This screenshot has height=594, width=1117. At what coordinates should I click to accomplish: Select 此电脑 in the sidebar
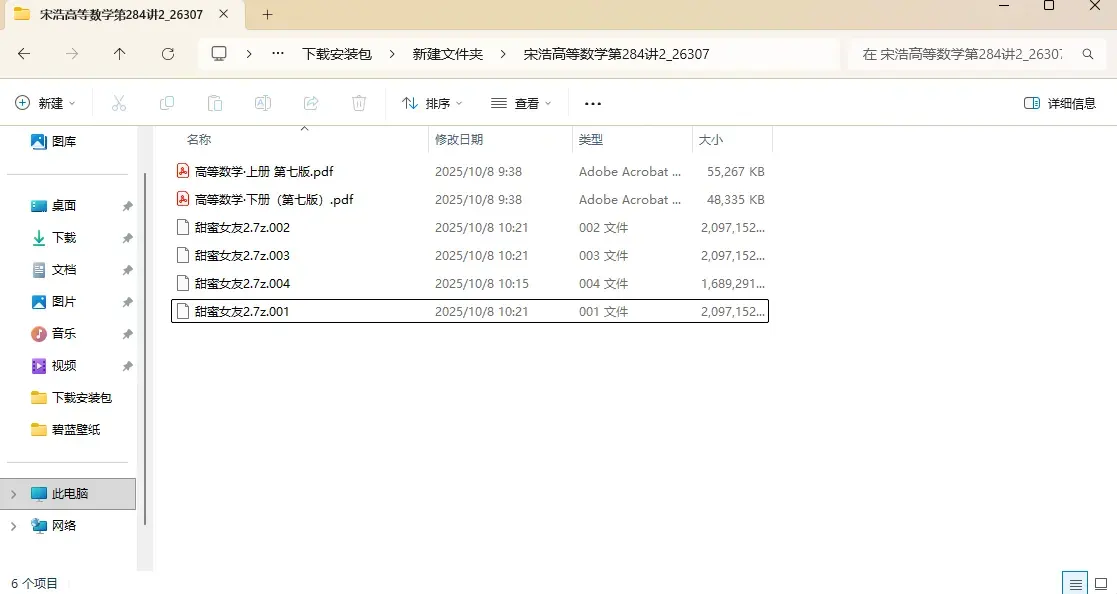pyautogui.click(x=68, y=494)
